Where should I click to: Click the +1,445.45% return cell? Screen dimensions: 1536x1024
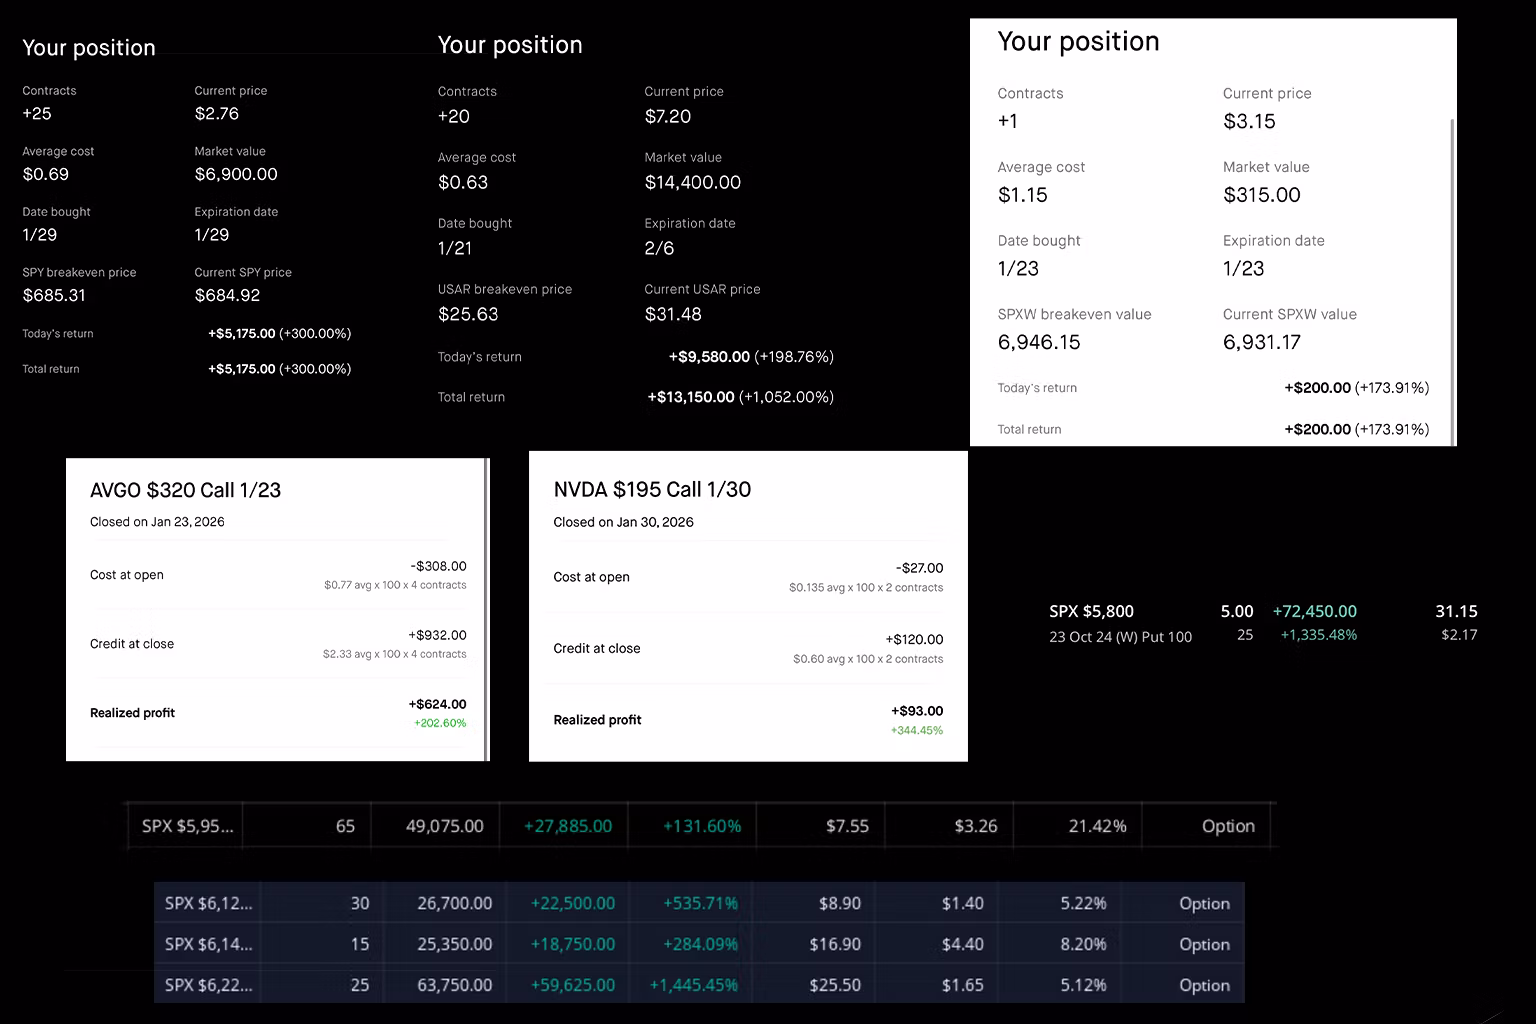693,985
